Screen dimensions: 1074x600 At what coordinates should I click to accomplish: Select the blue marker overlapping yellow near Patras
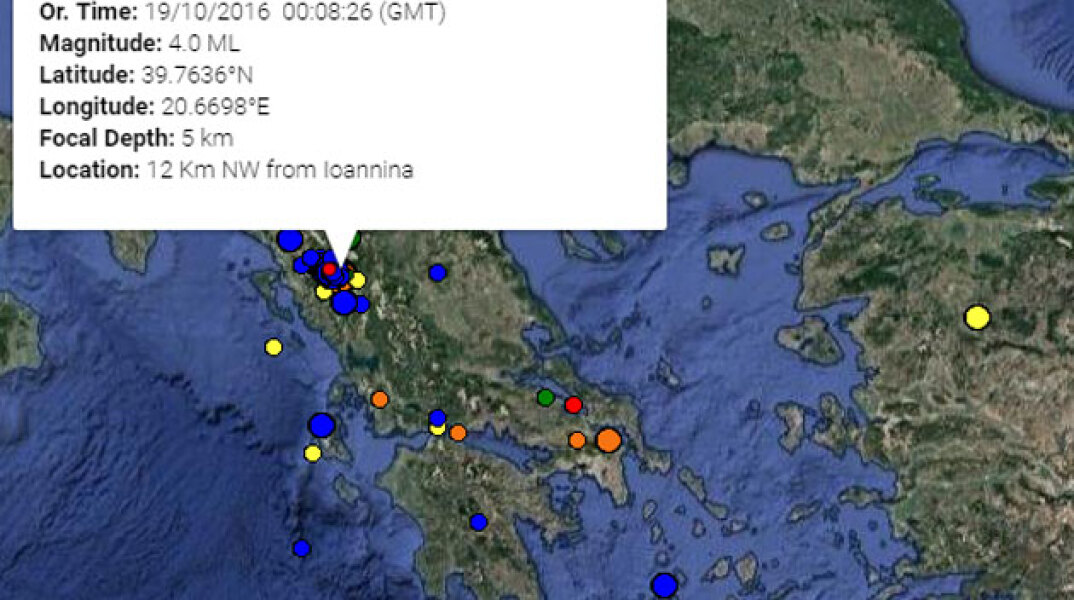click(x=437, y=417)
